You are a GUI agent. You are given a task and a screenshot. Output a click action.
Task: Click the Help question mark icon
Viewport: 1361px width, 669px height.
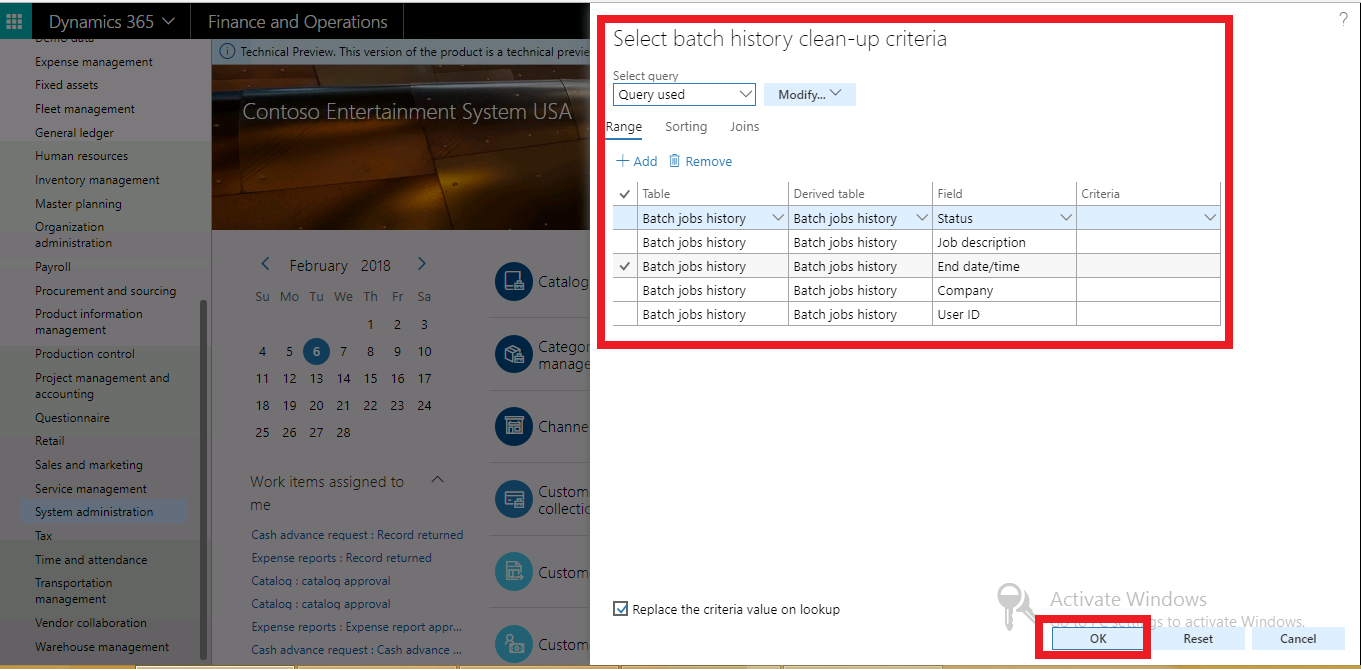[x=1343, y=18]
